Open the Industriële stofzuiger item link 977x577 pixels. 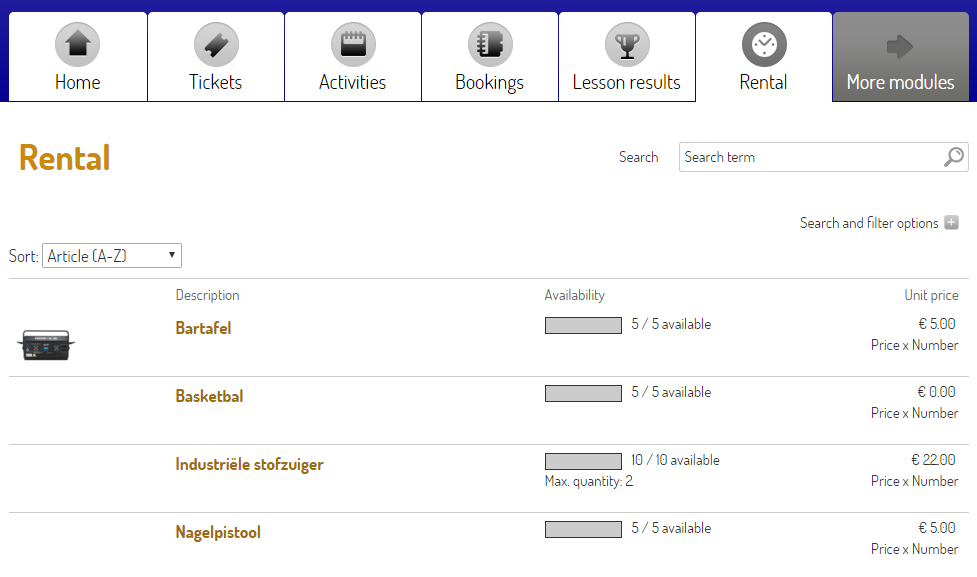point(249,464)
